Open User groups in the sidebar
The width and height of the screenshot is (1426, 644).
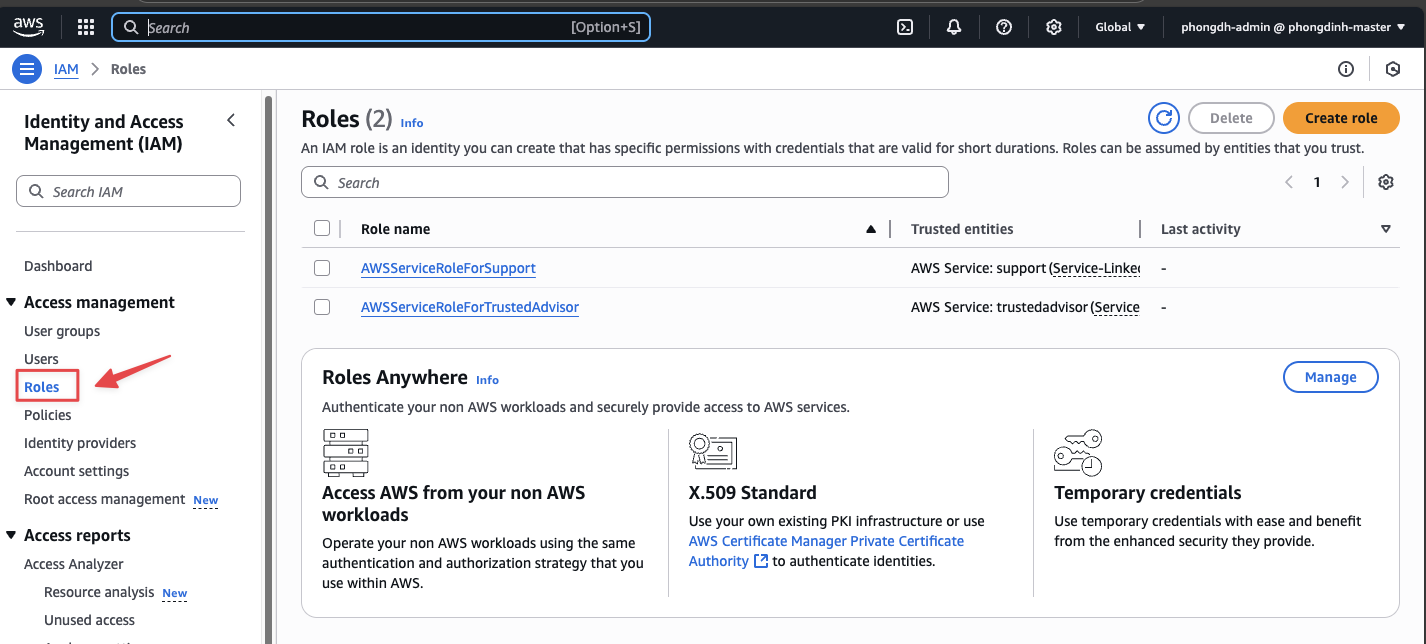(62, 331)
